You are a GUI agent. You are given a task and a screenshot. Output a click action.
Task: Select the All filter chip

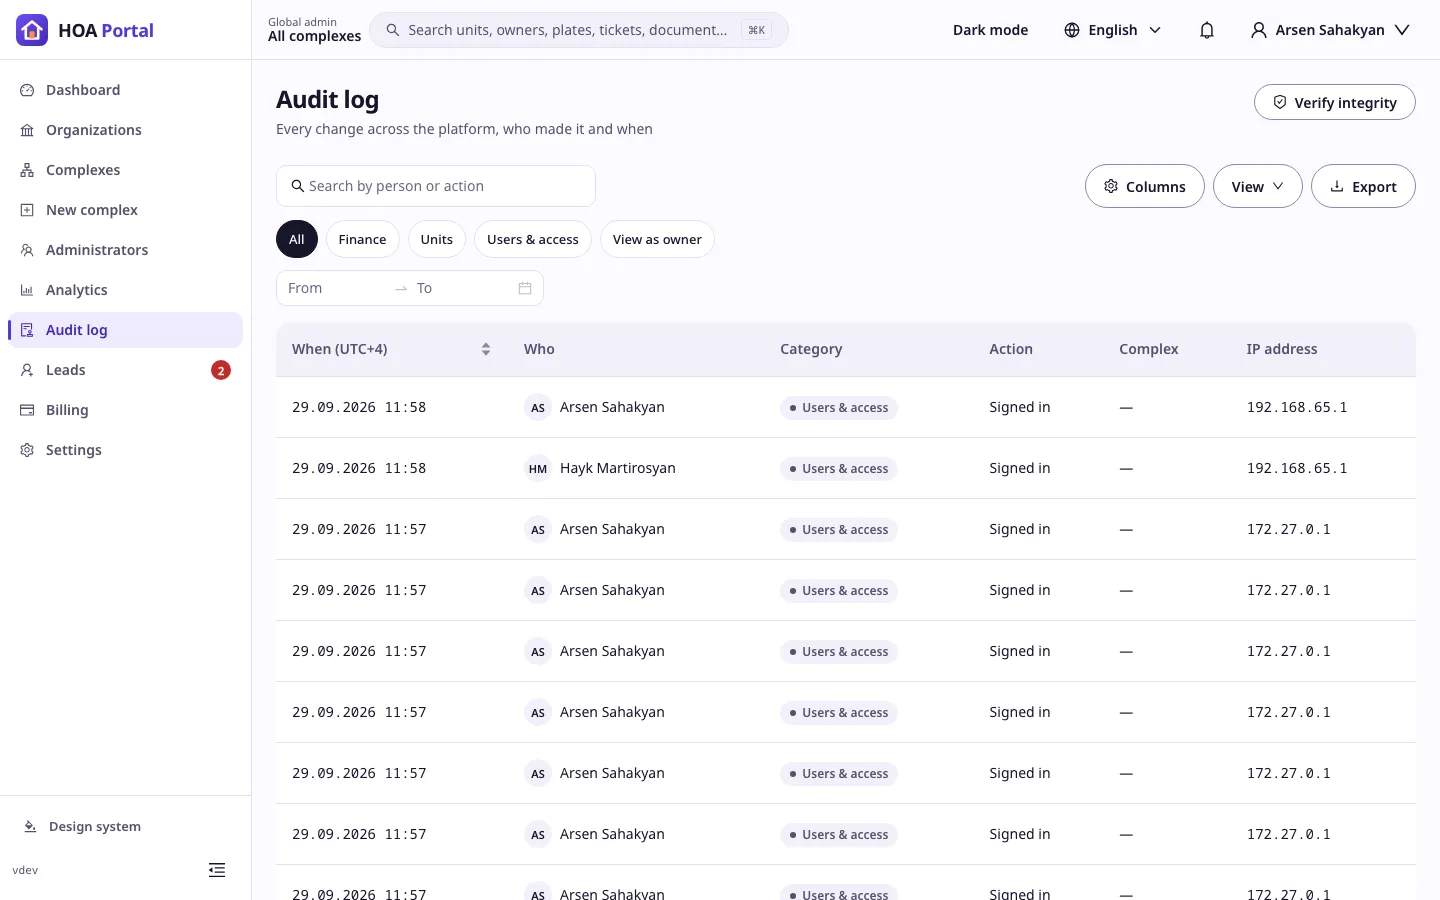[x=297, y=239]
